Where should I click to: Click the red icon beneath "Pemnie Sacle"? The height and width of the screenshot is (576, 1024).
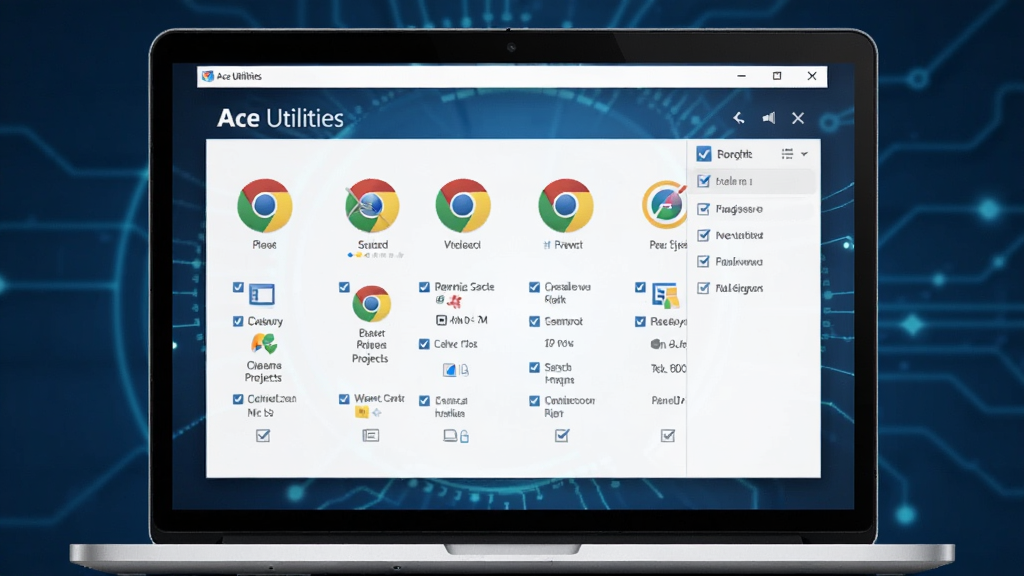[x=454, y=301]
